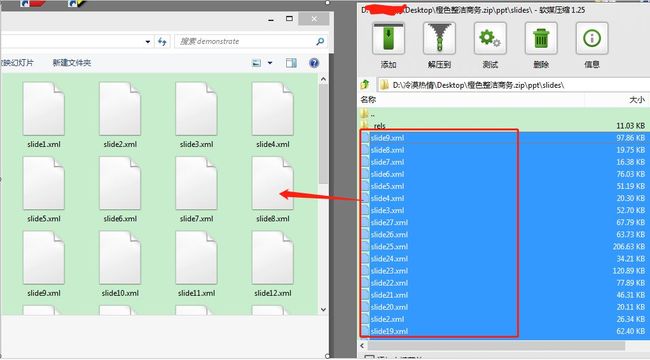Select slide12.xml file icon in Explorer
This screenshot has height=360, width=650.
click(x=272, y=257)
